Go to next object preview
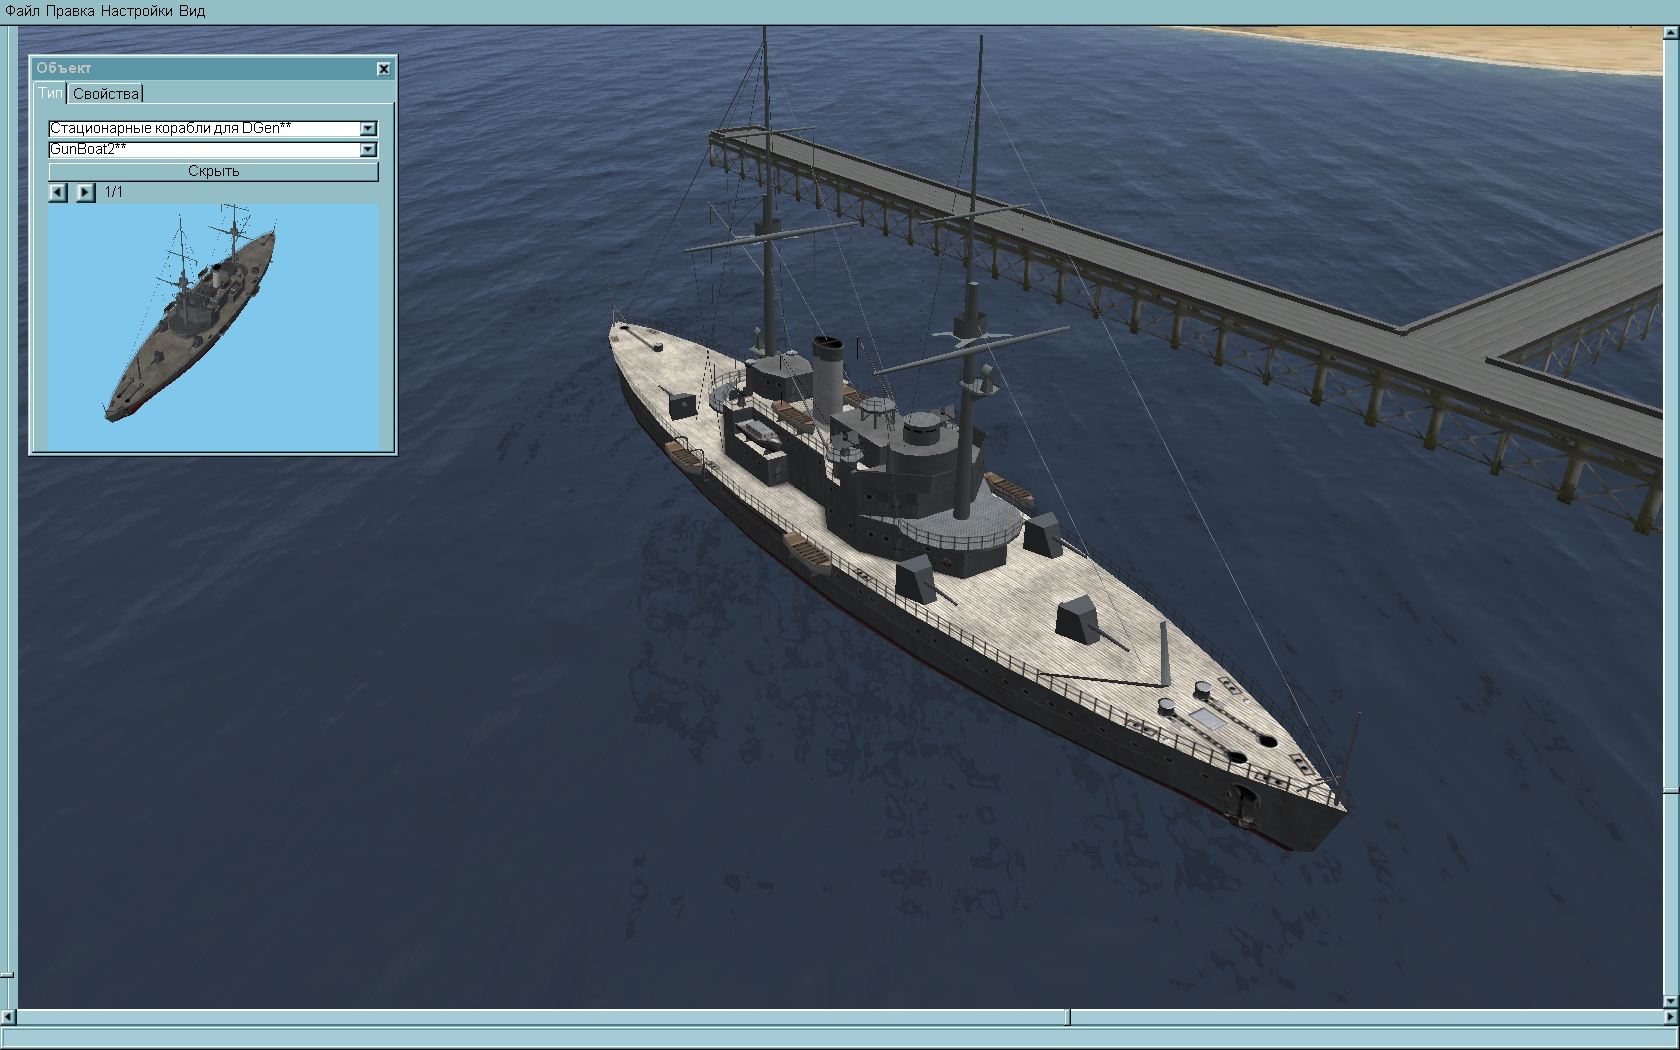Viewport: 1680px width, 1050px height. (86, 192)
